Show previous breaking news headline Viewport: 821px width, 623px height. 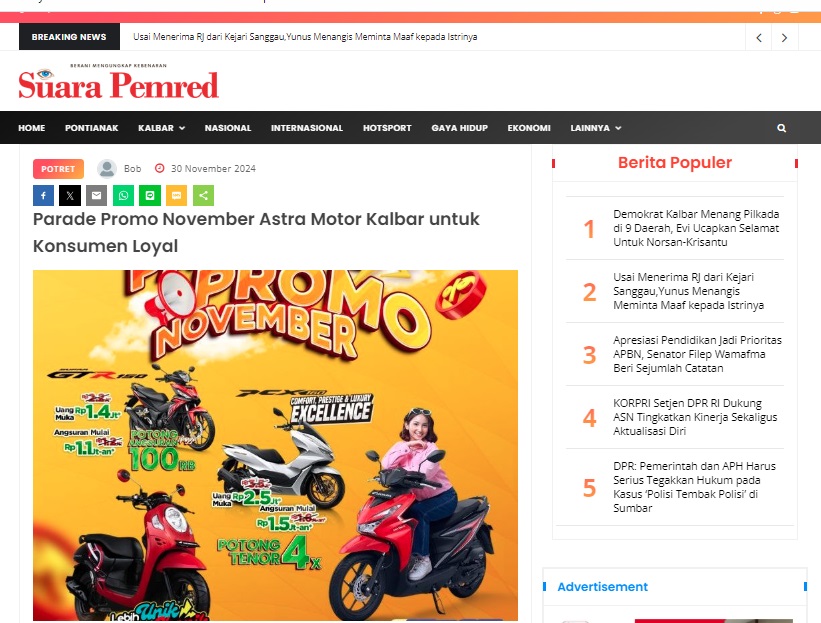pos(759,38)
